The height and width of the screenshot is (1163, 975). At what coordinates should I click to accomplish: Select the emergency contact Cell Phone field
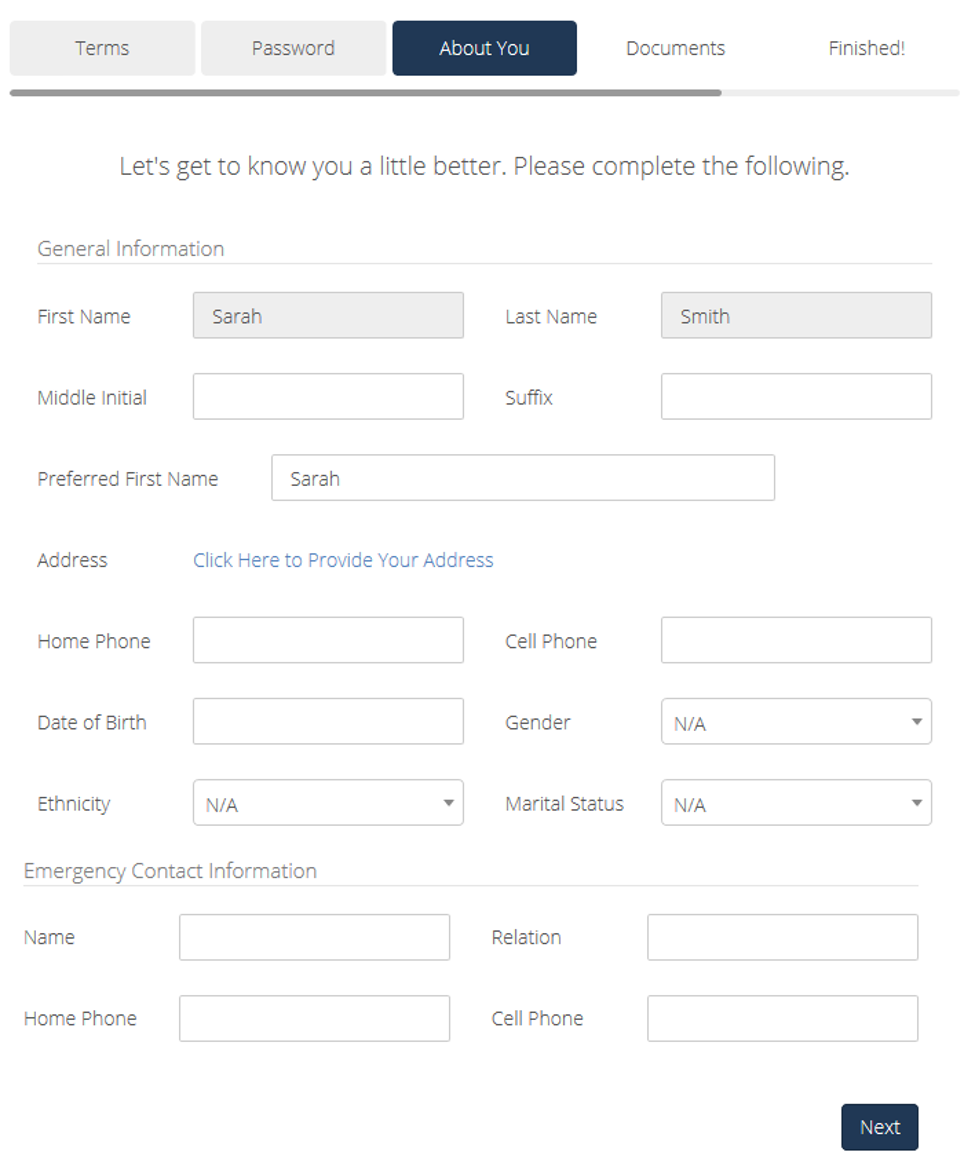point(782,1018)
